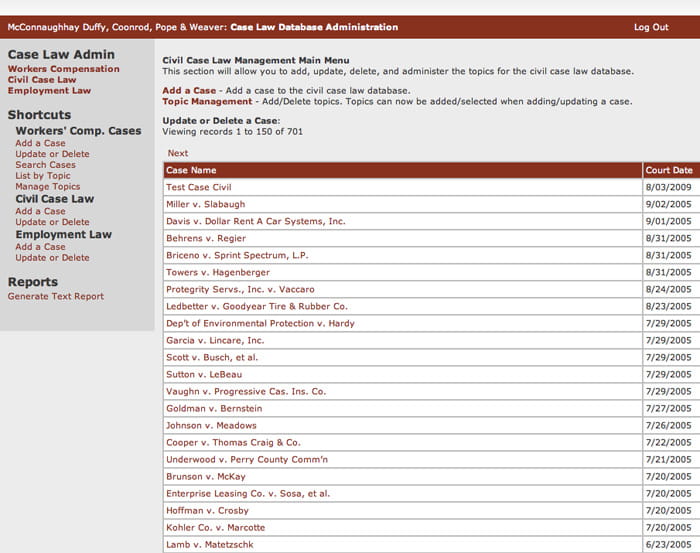Open Civil Case Law admin section
The image size is (700, 553).
pyautogui.click(x=42, y=79)
